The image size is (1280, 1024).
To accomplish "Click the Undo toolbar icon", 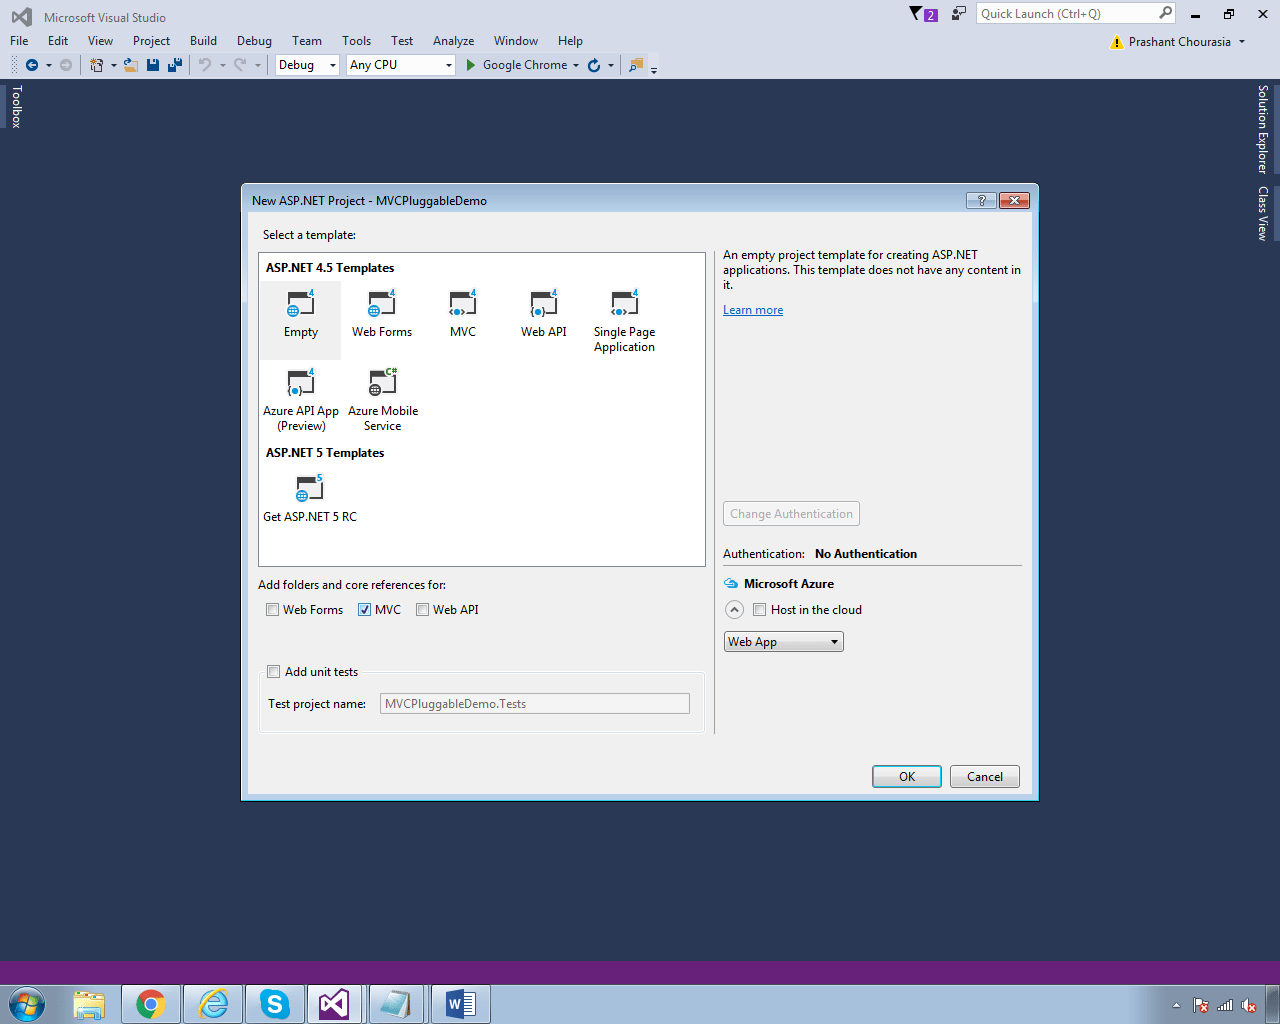I will coord(204,65).
